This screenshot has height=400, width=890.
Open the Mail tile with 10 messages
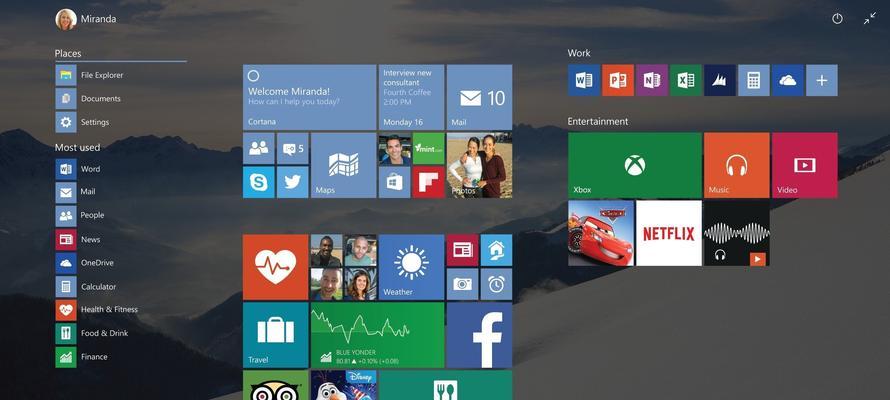click(x=480, y=97)
